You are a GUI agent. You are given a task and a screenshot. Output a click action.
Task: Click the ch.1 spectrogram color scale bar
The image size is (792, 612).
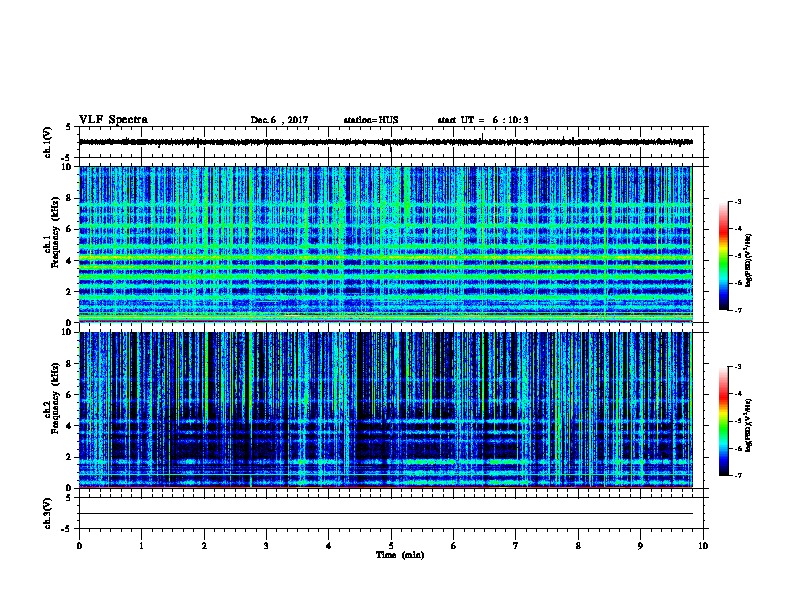[x=723, y=256]
